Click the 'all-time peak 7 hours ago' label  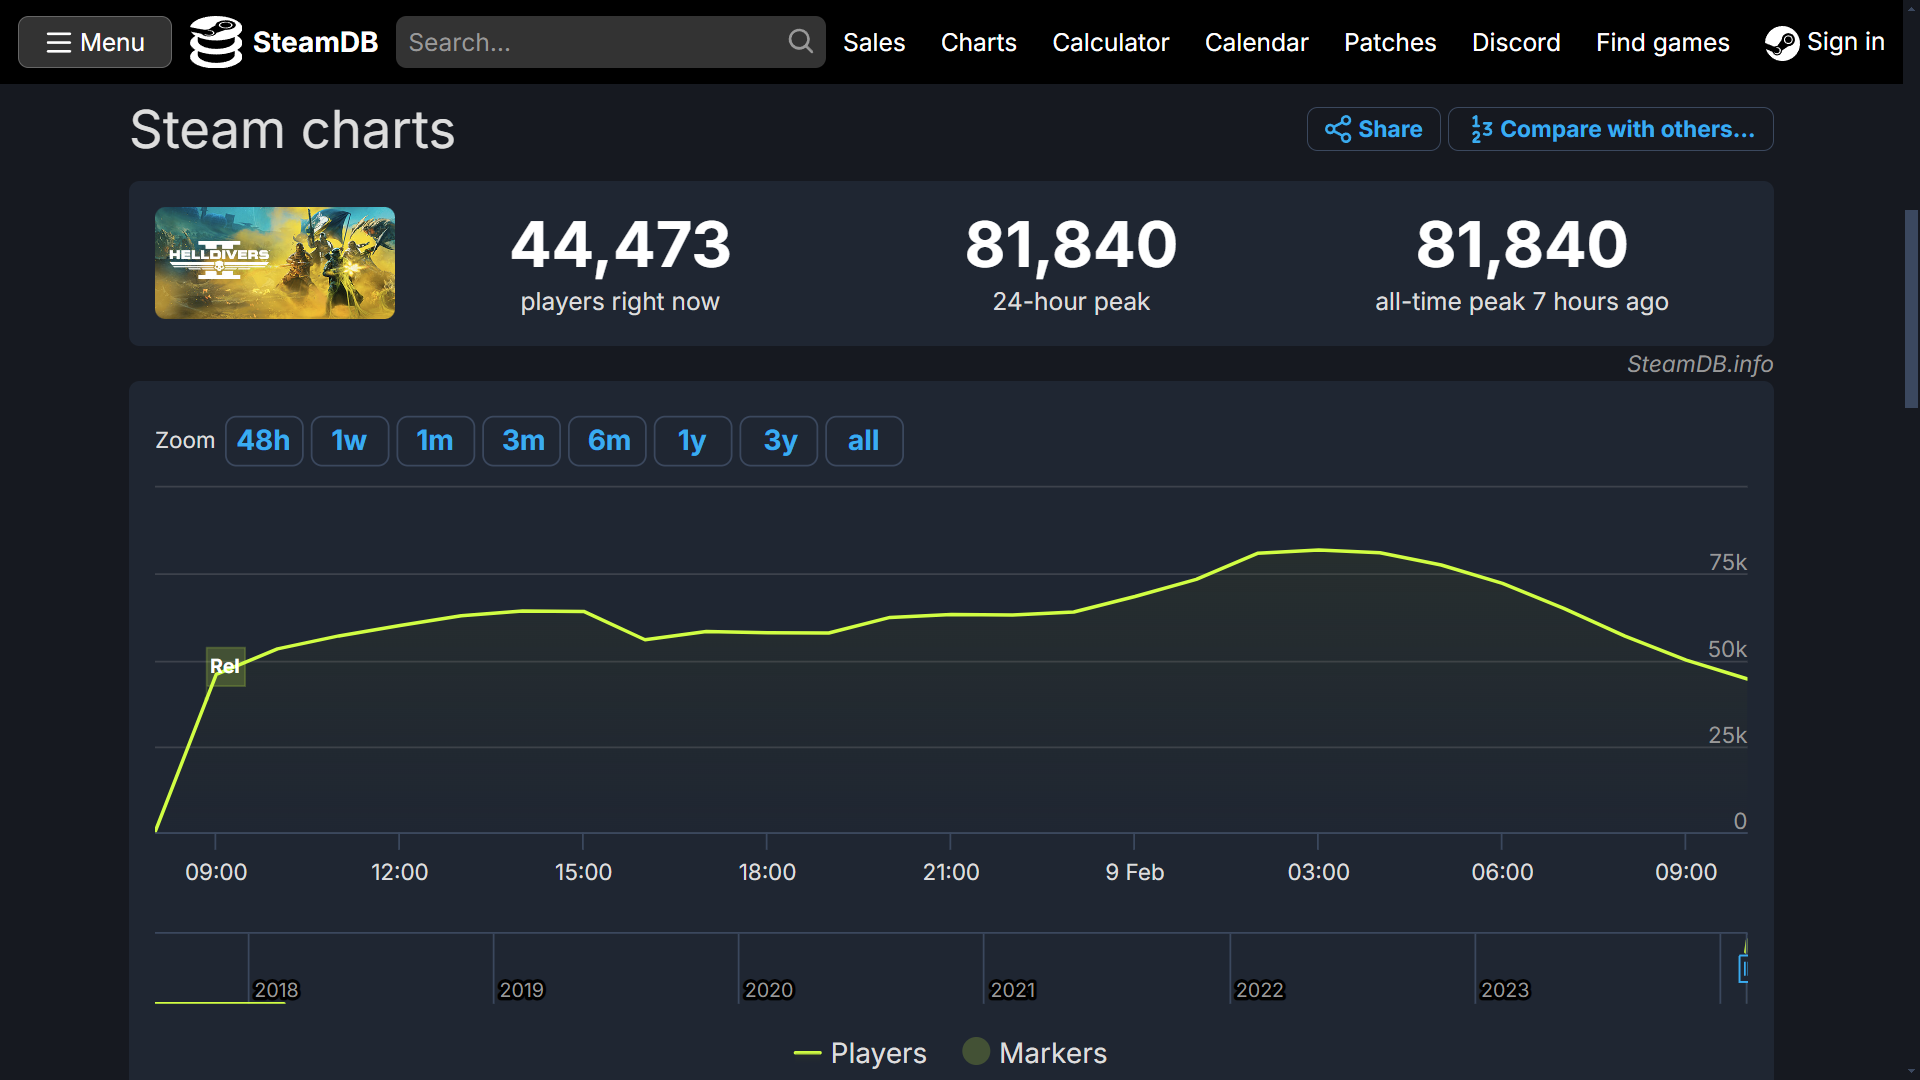tap(1521, 302)
